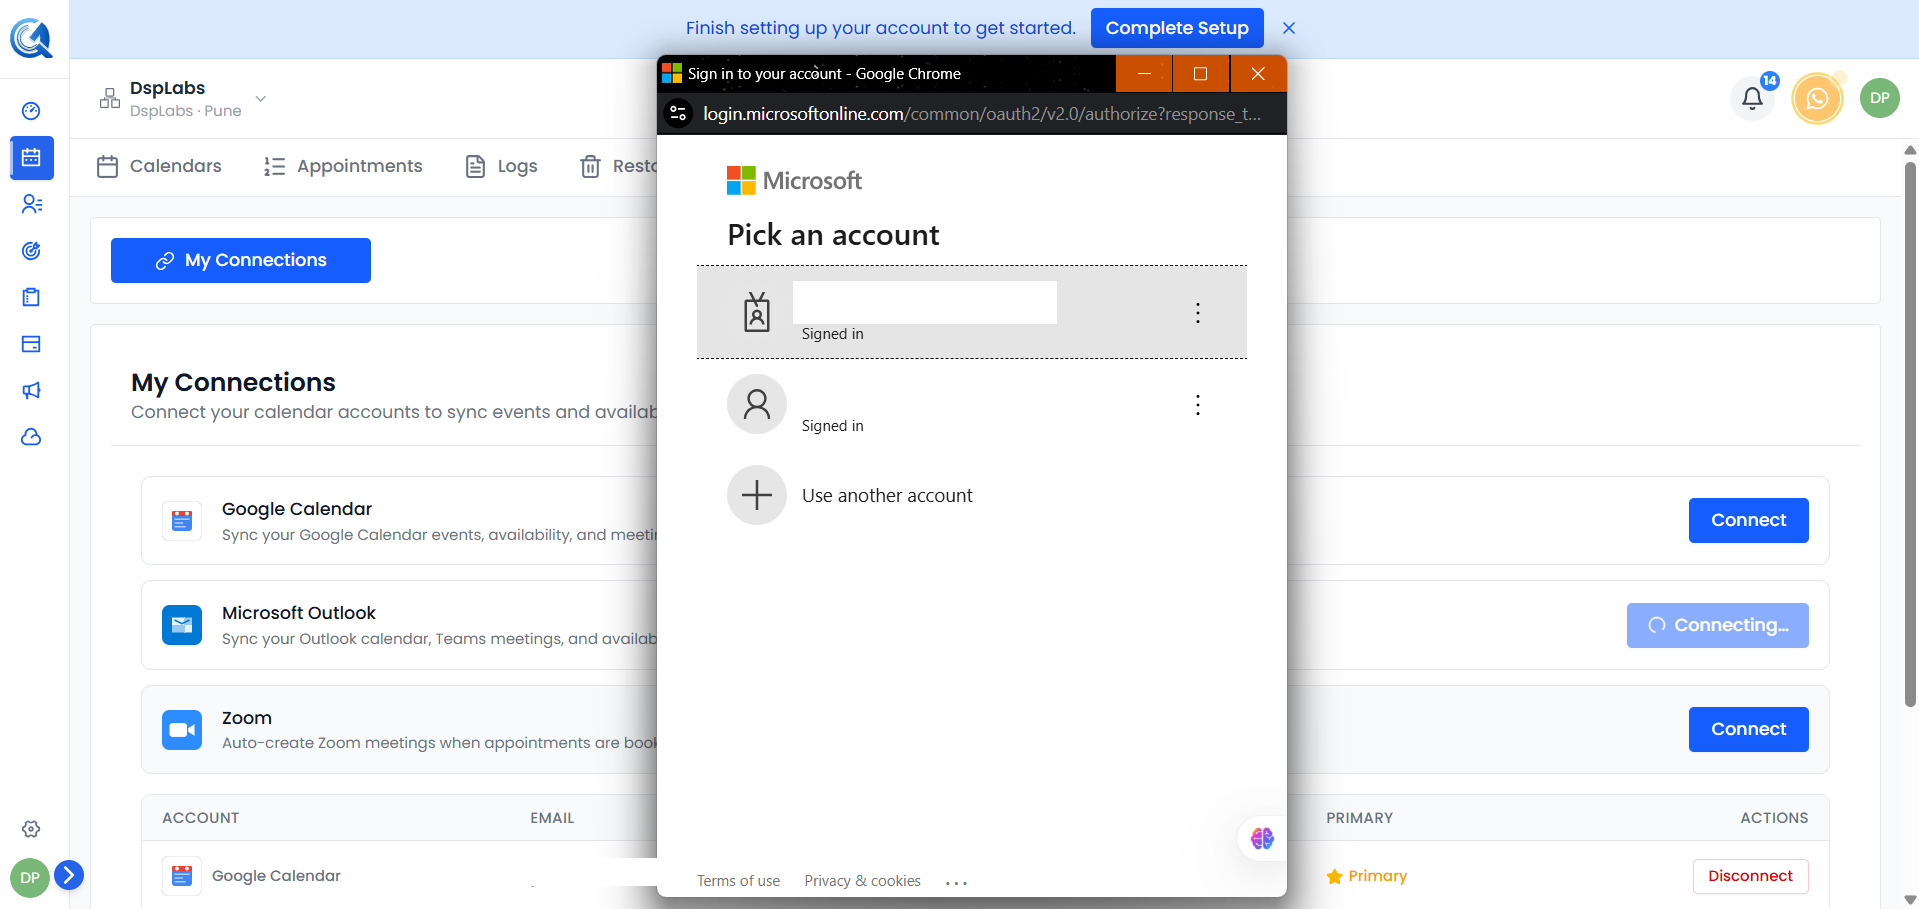Screen dimensions: 1919x909
Task: Select the second signed-in account with person icon
Action: click(x=972, y=404)
